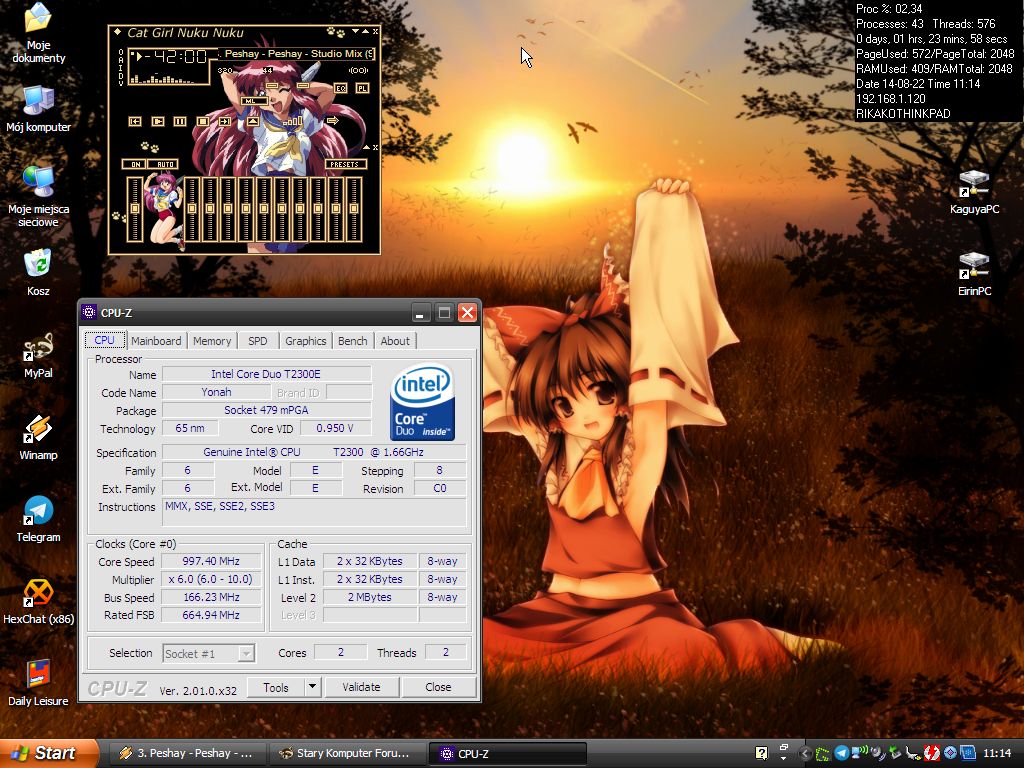This screenshot has height=768, width=1024.
Task: Open Winamp main menu diamond icon
Action: click(x=118, y=31)
